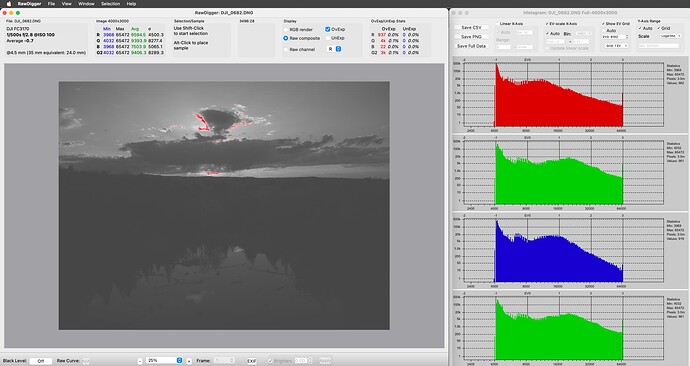Viewport: 690px width, 366px height.
Task: Toggle the Show EV Grid checkbox
Action: click(603, 24)
